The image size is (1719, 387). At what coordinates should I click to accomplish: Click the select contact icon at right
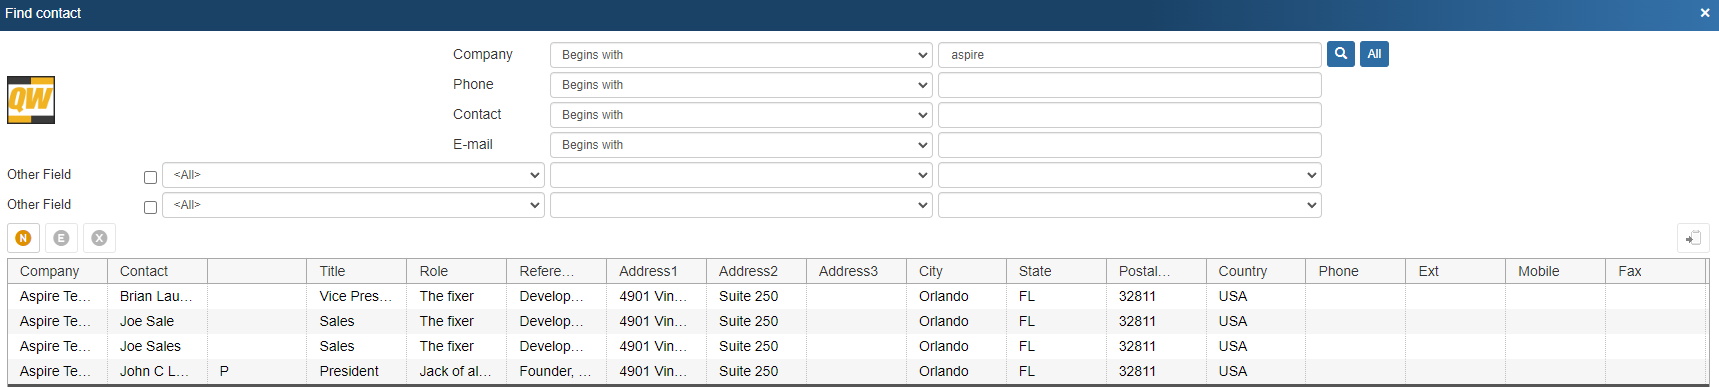tap(1693, 238)
